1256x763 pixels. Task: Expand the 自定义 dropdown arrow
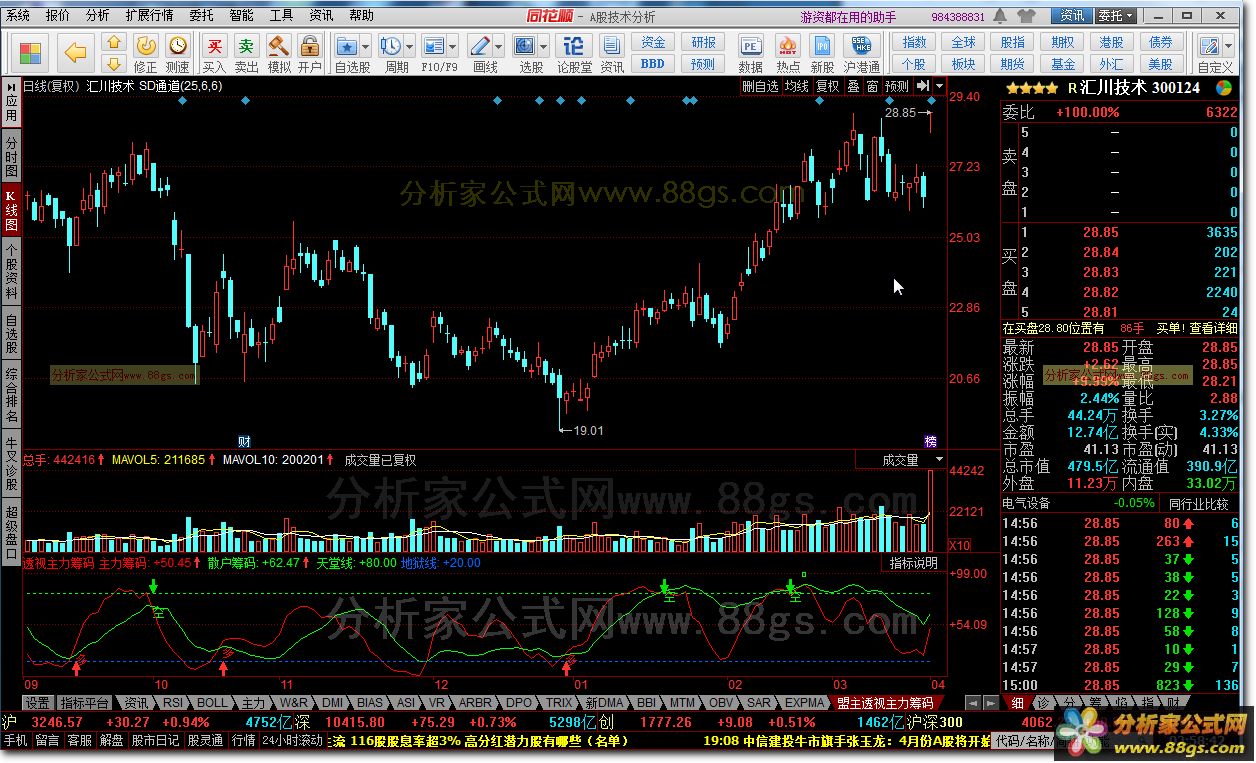click(x=1229, y=46)
